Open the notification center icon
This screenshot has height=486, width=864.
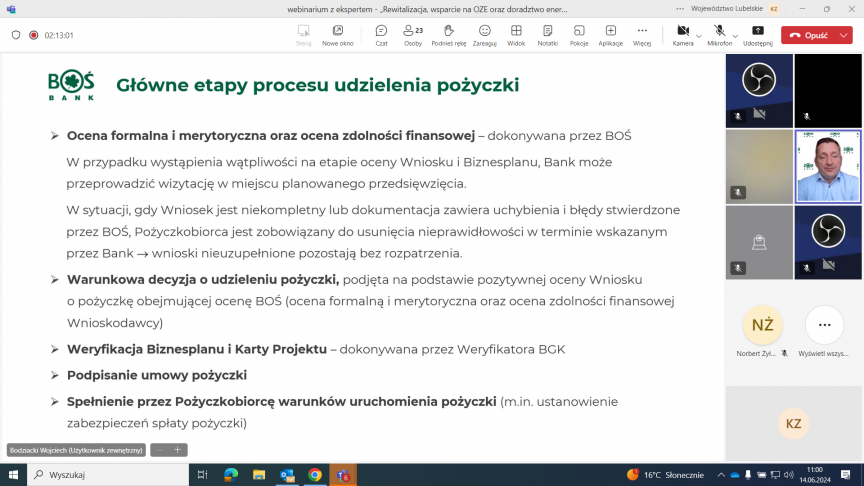tap(845, 474)
